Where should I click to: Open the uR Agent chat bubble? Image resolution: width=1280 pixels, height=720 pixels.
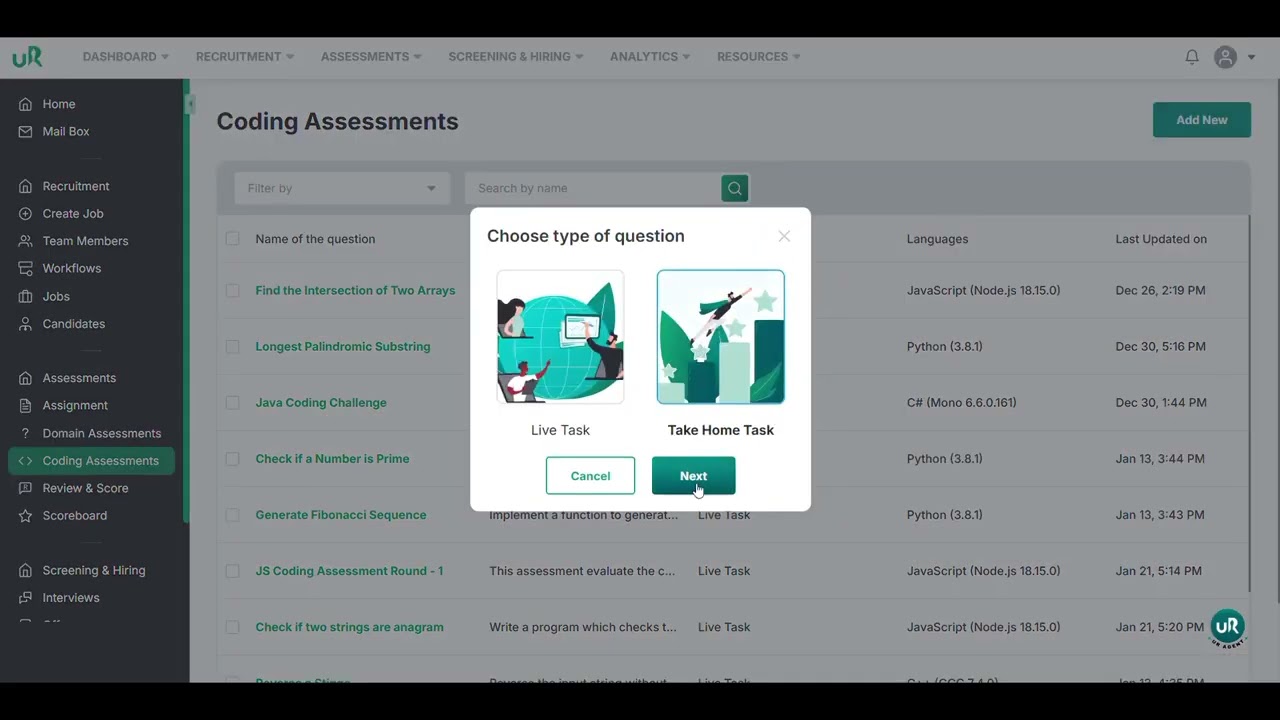[1227, 628]
